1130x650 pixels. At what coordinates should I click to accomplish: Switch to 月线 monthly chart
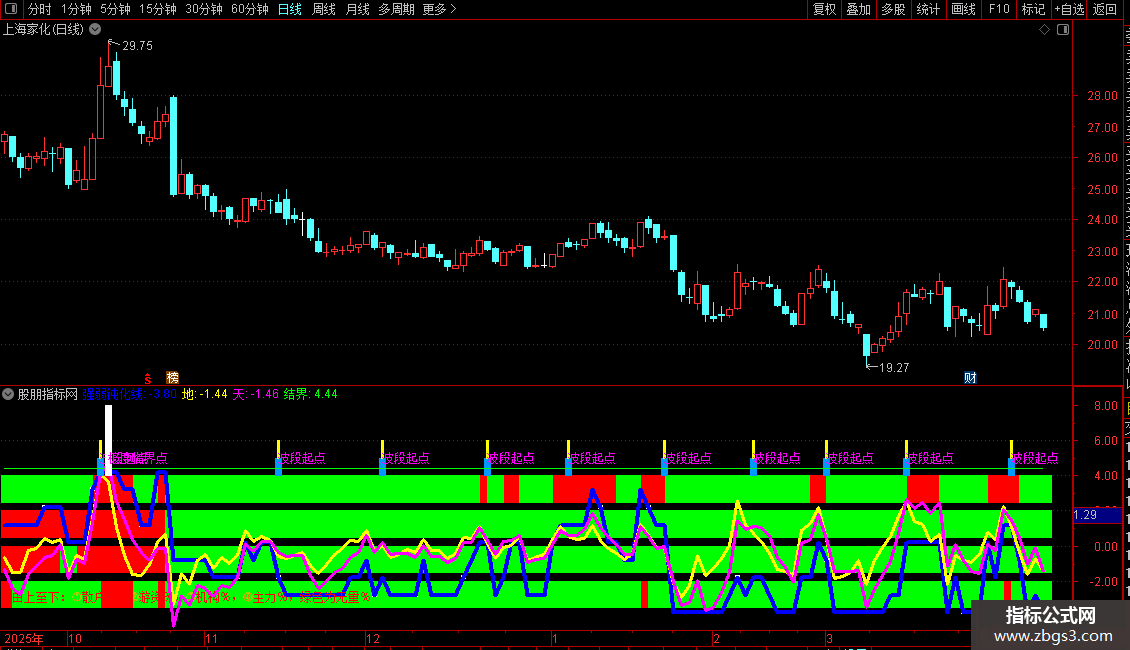pos(357,9)
